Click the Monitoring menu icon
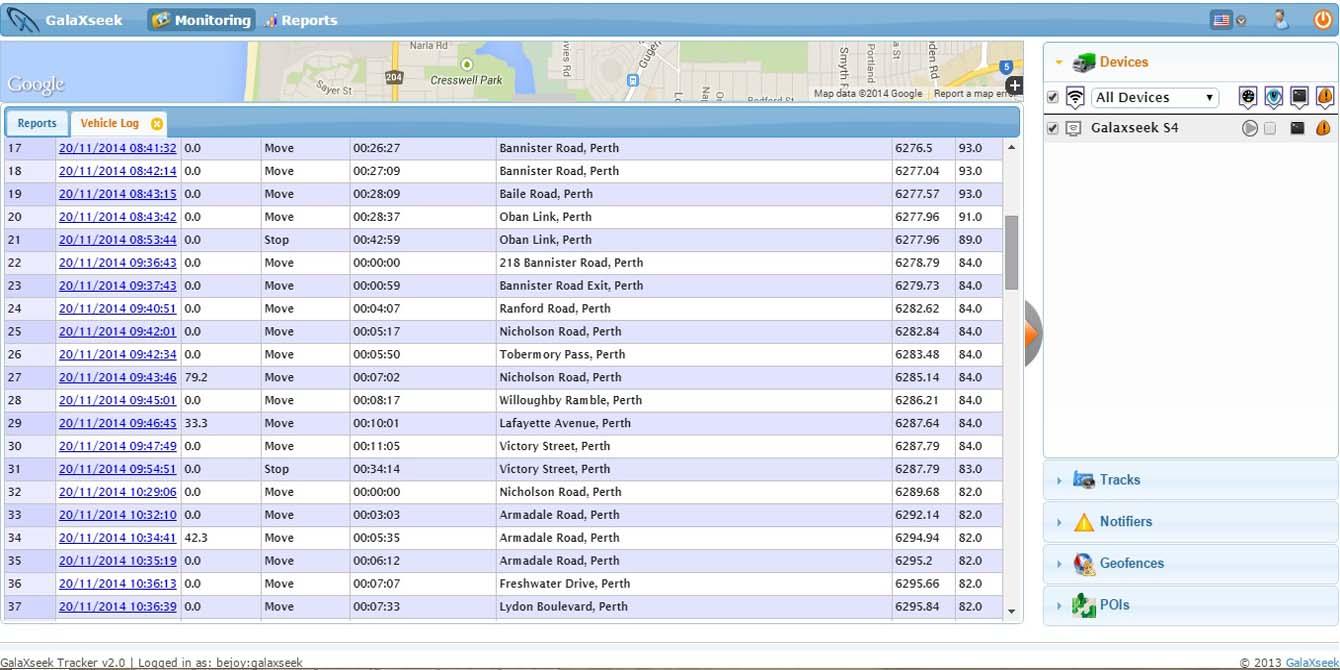The height and width of the screenshot is (670, 1340). tap(161, 20)
